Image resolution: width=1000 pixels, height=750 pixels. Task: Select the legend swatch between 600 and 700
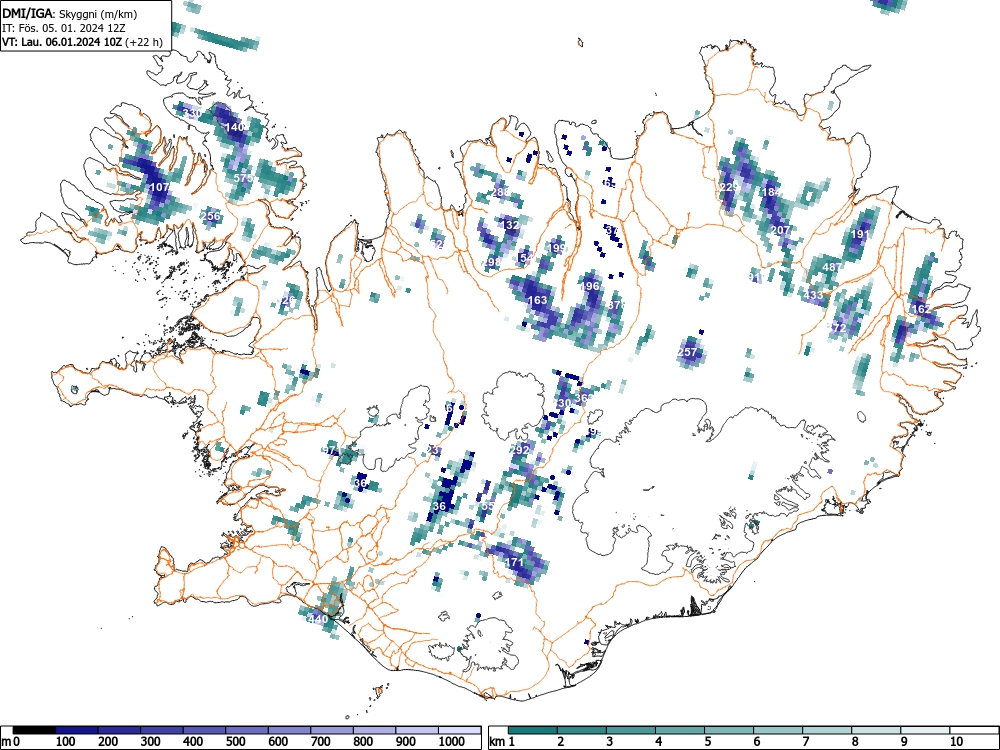290,730
